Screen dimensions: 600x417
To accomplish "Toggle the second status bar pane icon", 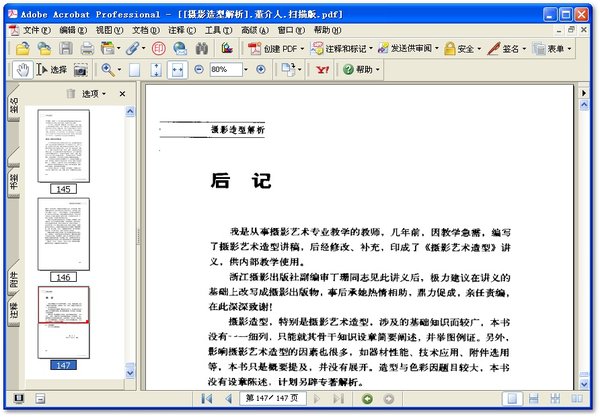I will [40, 399].
